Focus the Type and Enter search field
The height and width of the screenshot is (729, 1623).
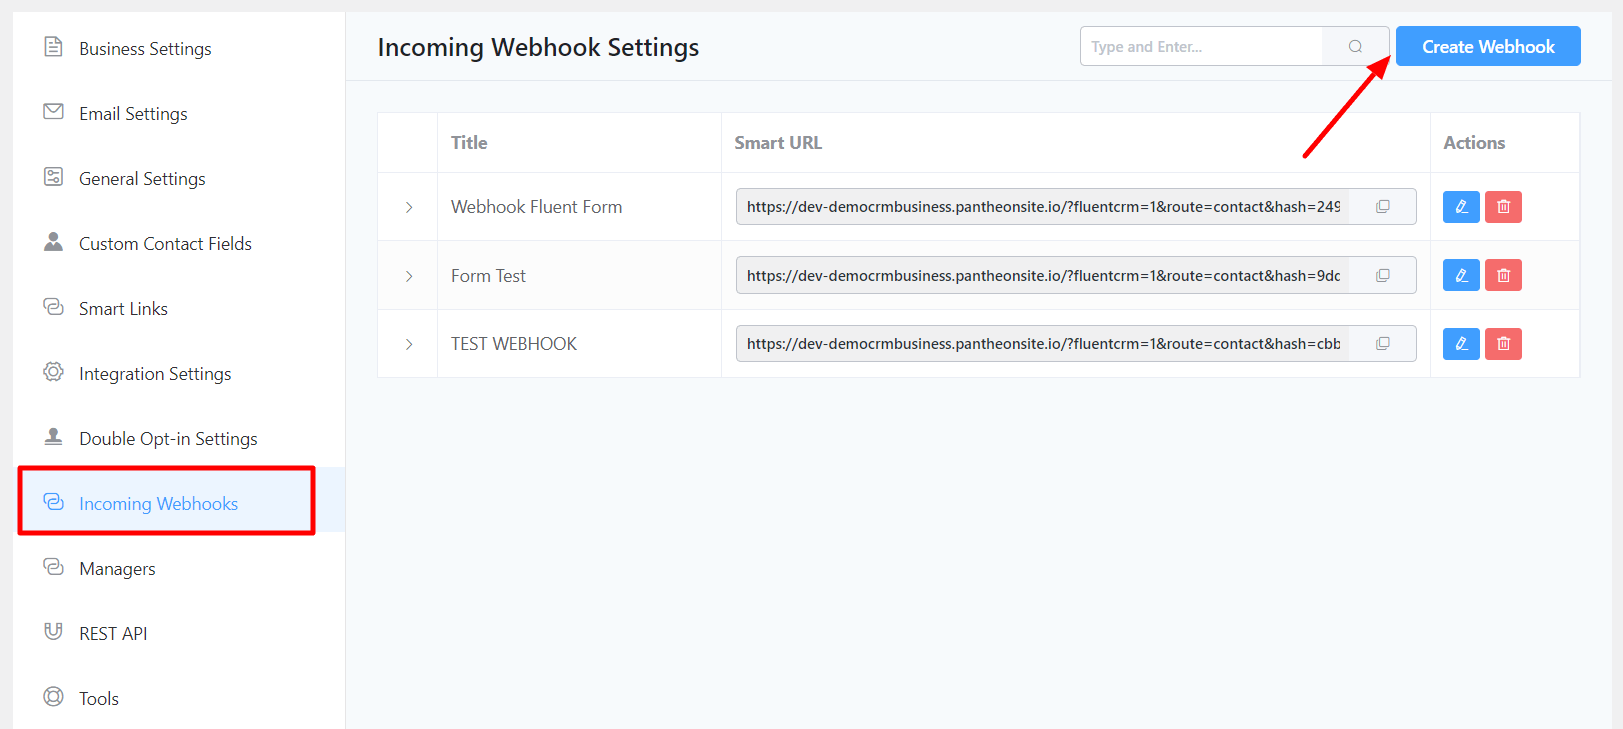coord(1200,46)
